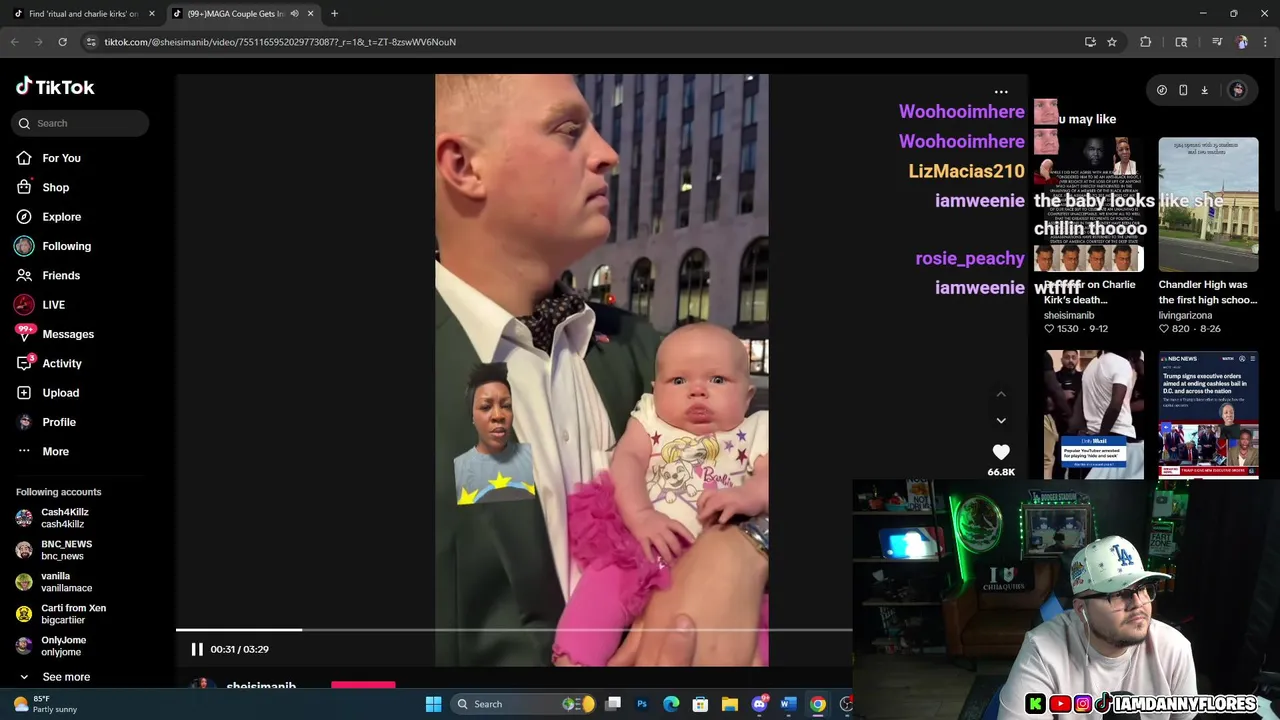Mute the tab via speaker icon
1280x720 pixels.
294,14
